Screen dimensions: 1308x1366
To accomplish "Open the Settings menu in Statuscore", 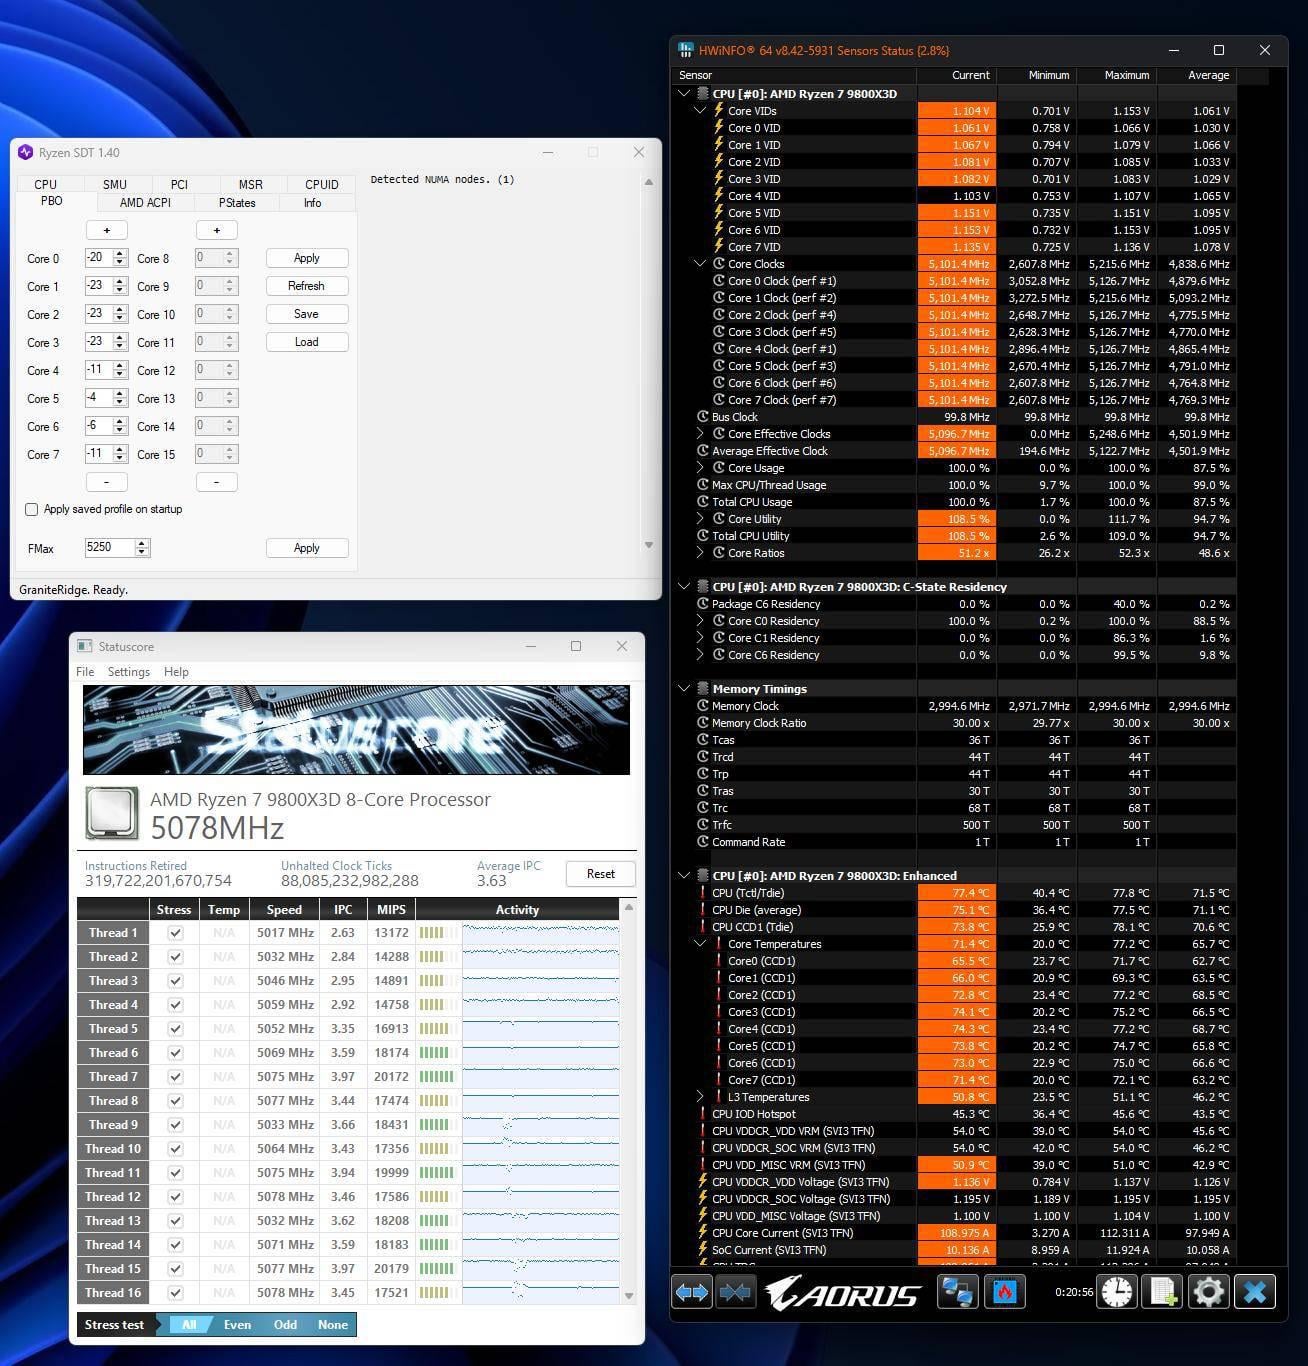I will [x=128, y=672].
